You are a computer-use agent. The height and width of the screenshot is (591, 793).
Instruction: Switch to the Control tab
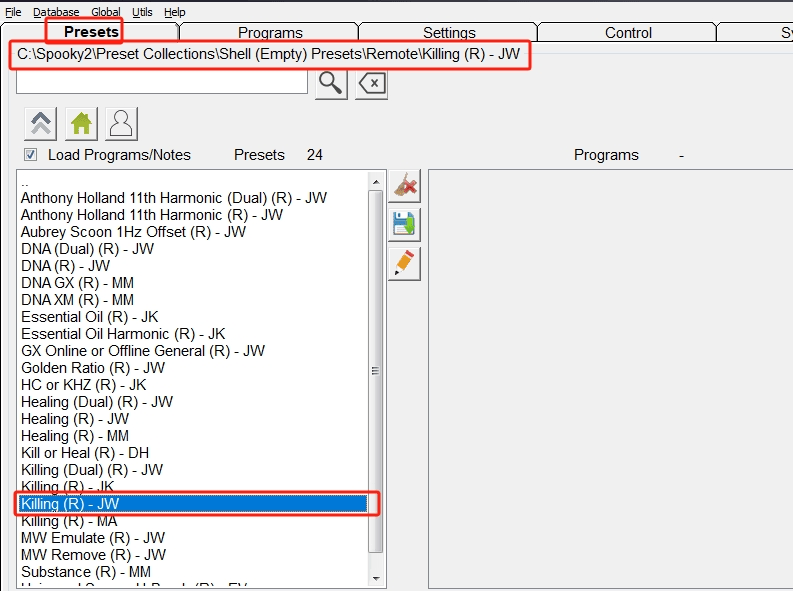tap(628, 33)
